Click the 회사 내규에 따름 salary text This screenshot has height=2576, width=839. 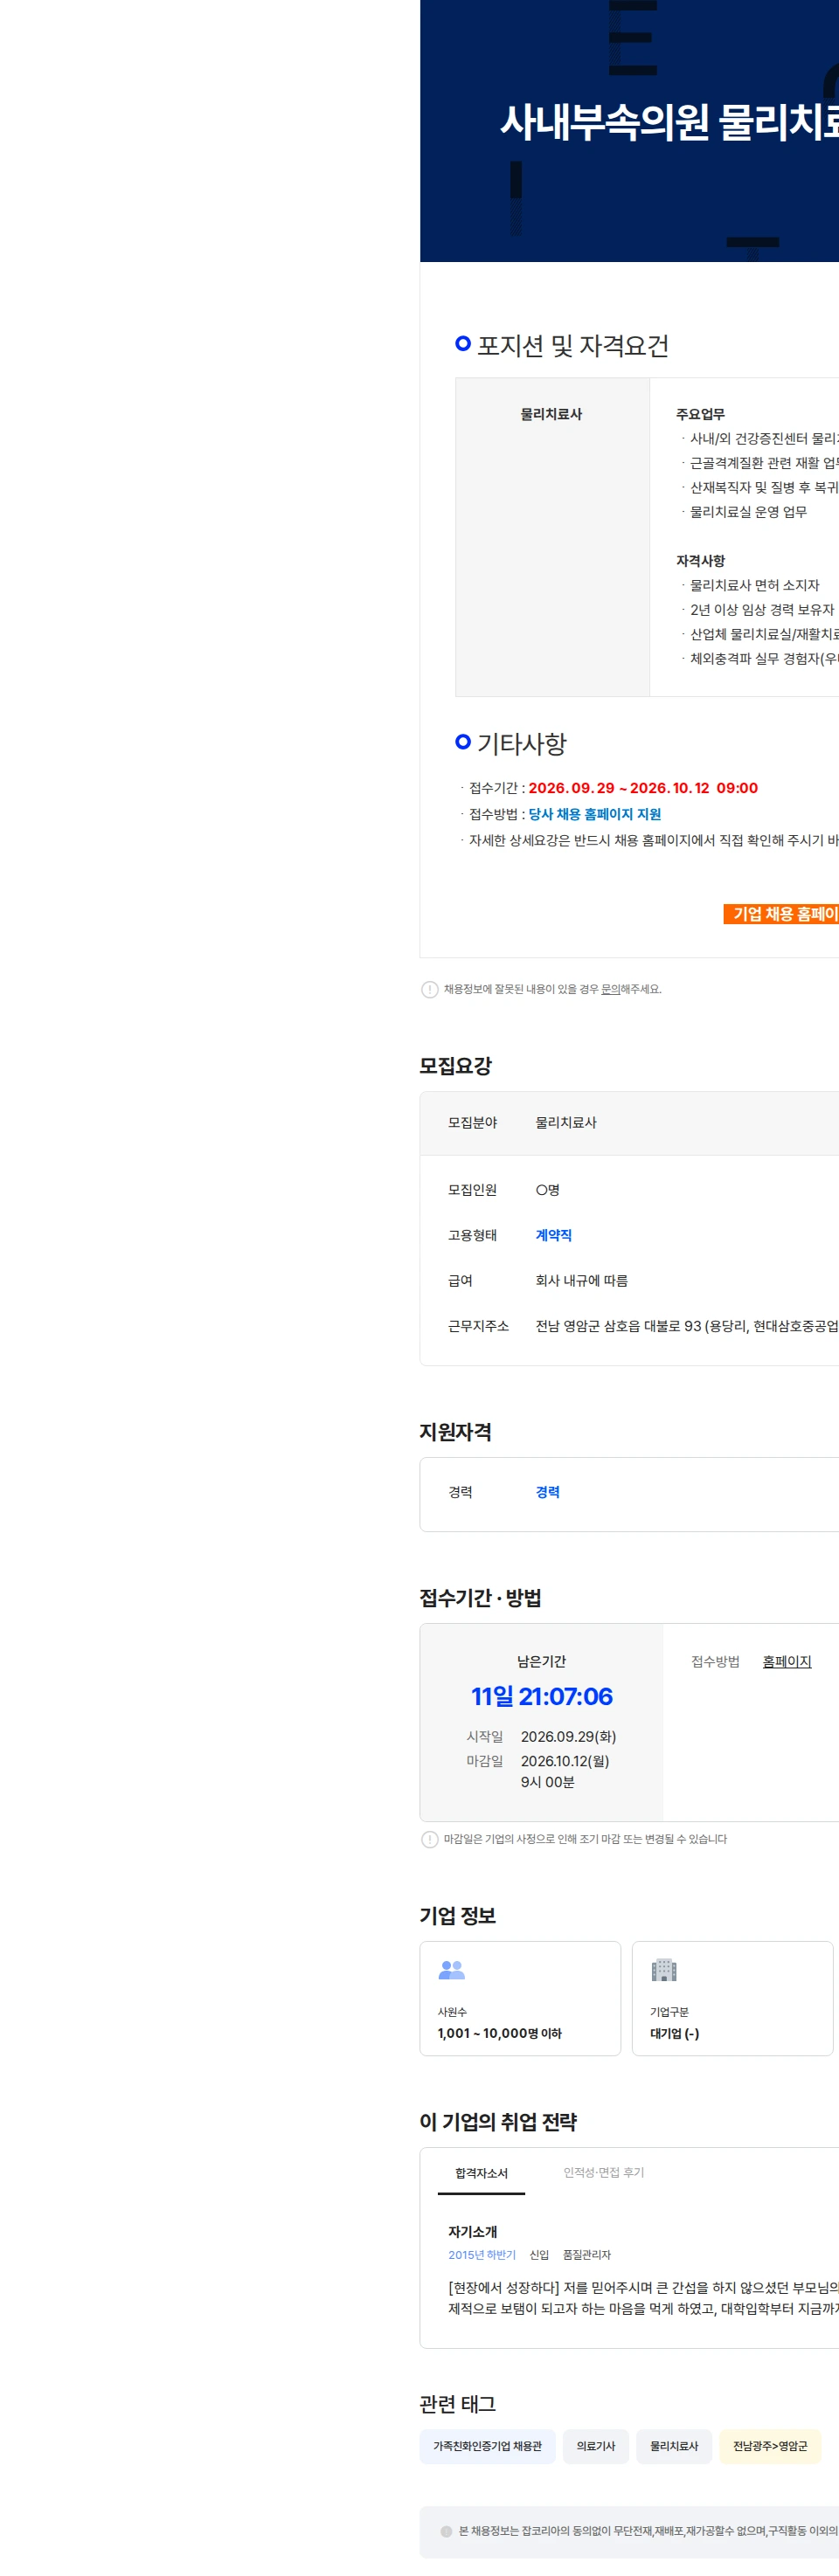pyautogui.click(x=581, y=1280)
